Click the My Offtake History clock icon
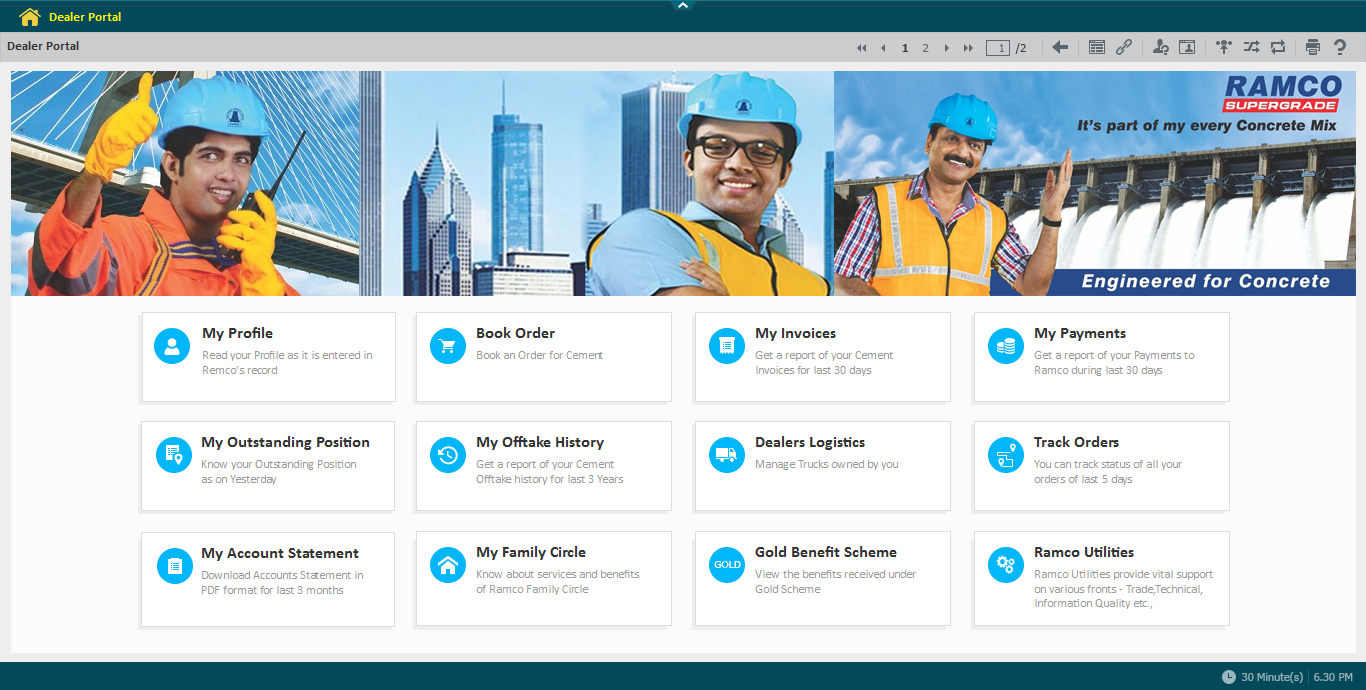The width and height of the screenshot is (1366, 690). tap(448, 455)
